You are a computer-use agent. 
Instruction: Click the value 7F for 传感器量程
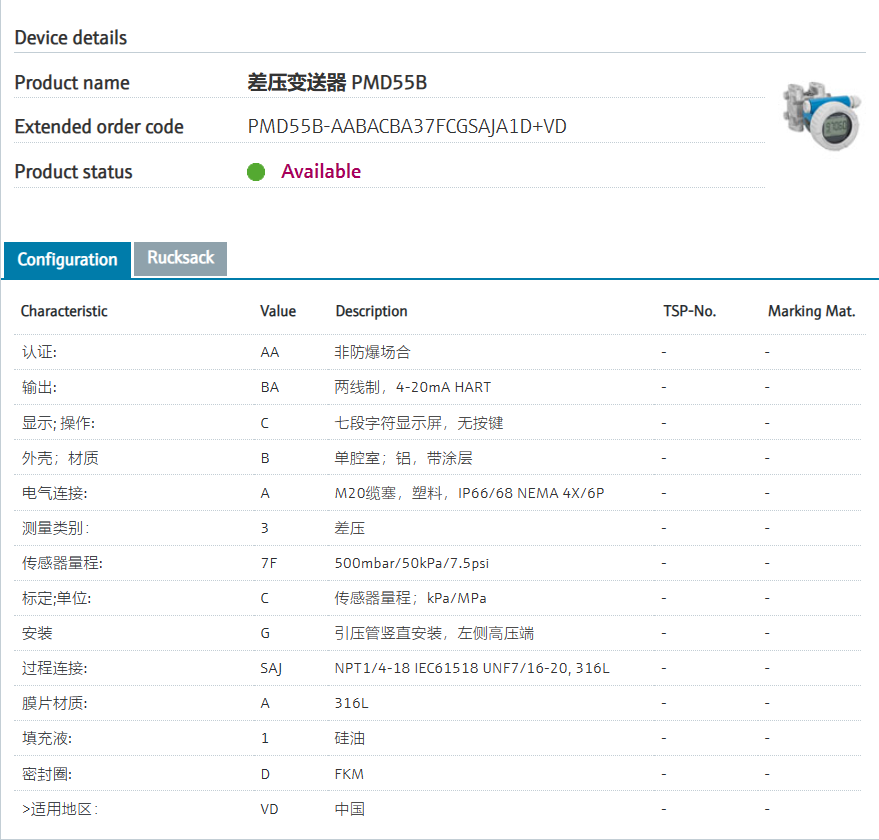[268, 563]
